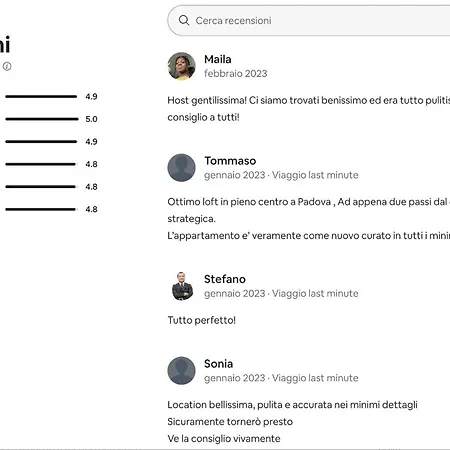Viewport: 450px width, 450px height.
Task: Click the rating bar showing 5.0
Action: point(42,119)
